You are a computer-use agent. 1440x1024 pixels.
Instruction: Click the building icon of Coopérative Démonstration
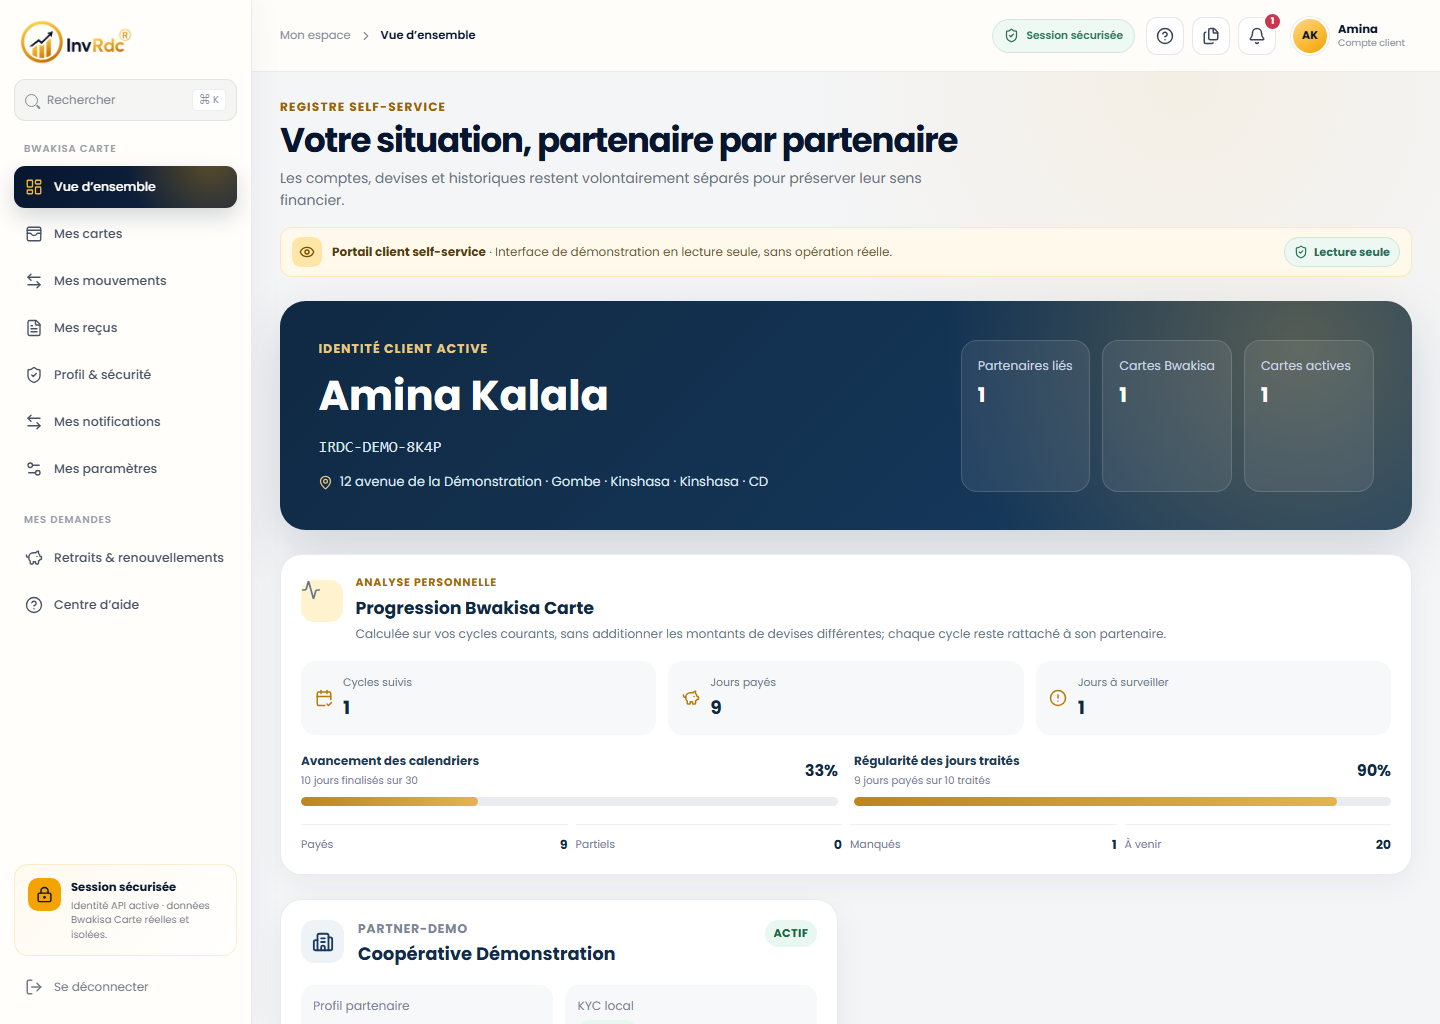pos(323,942)
